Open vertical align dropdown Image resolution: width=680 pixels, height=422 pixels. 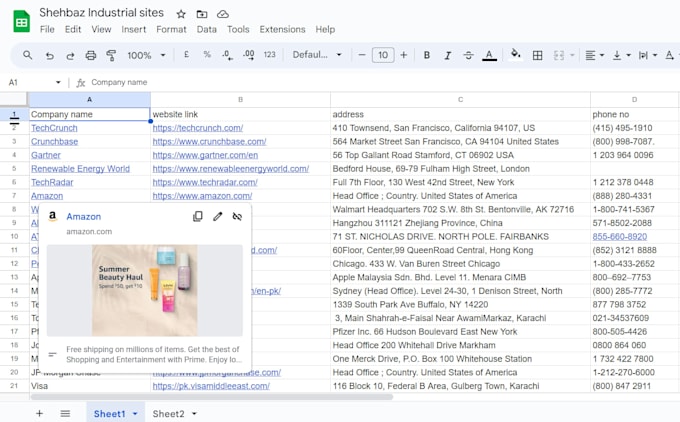[x=621, y=55]
